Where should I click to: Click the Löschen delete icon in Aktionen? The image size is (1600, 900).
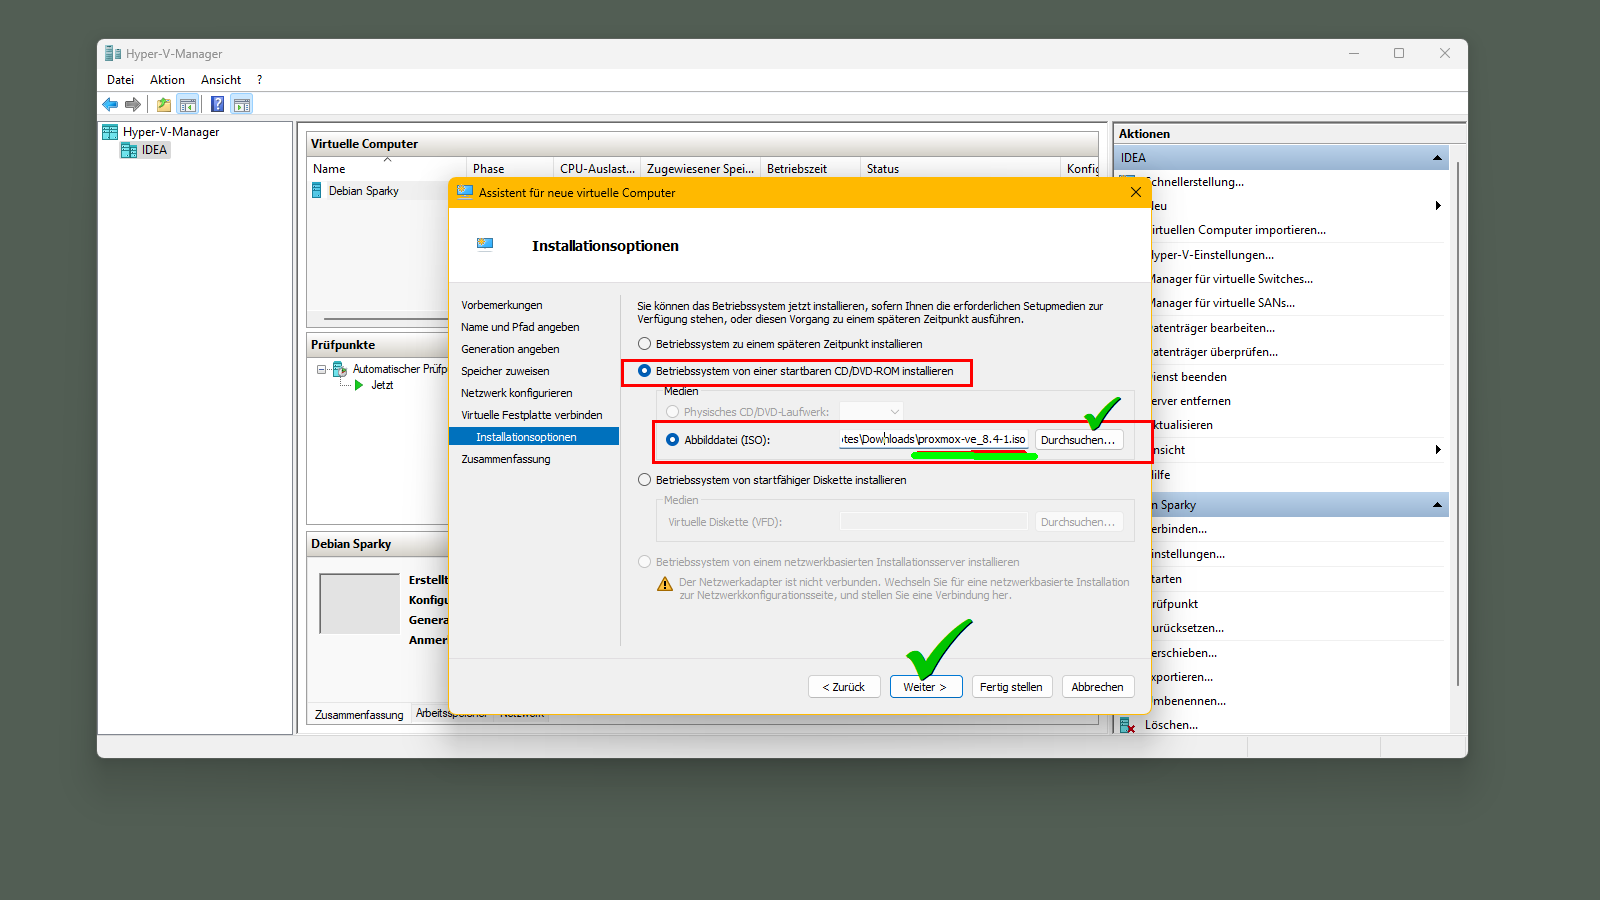tap(1127, 725)
